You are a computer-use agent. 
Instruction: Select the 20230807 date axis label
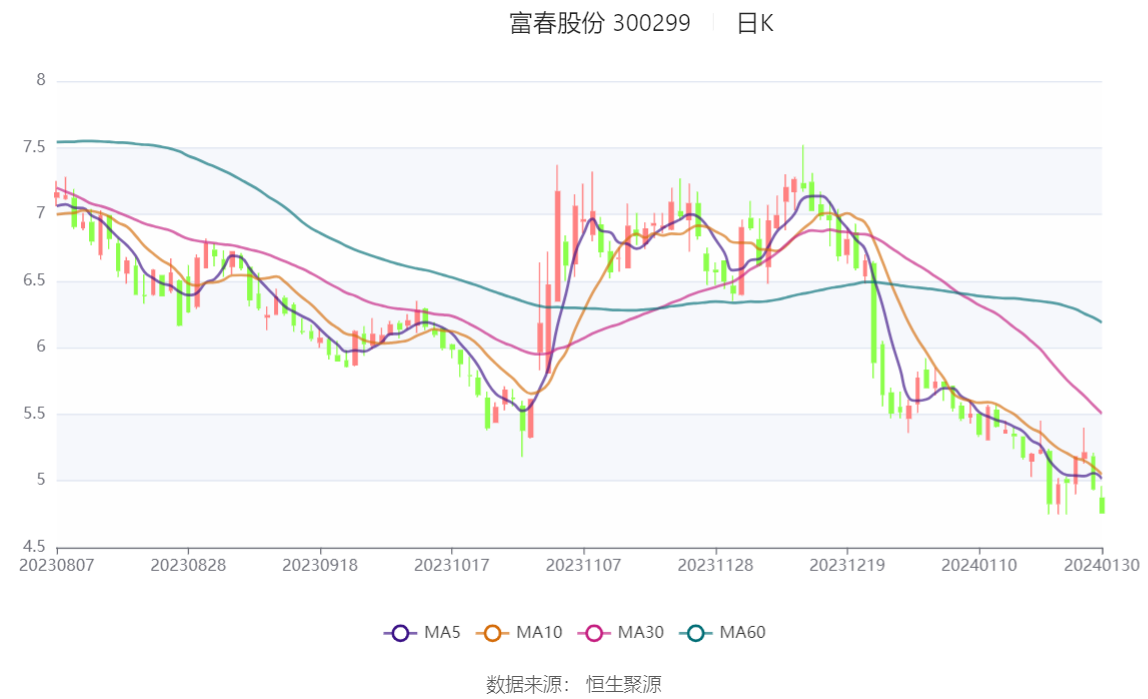coord(56,566)
